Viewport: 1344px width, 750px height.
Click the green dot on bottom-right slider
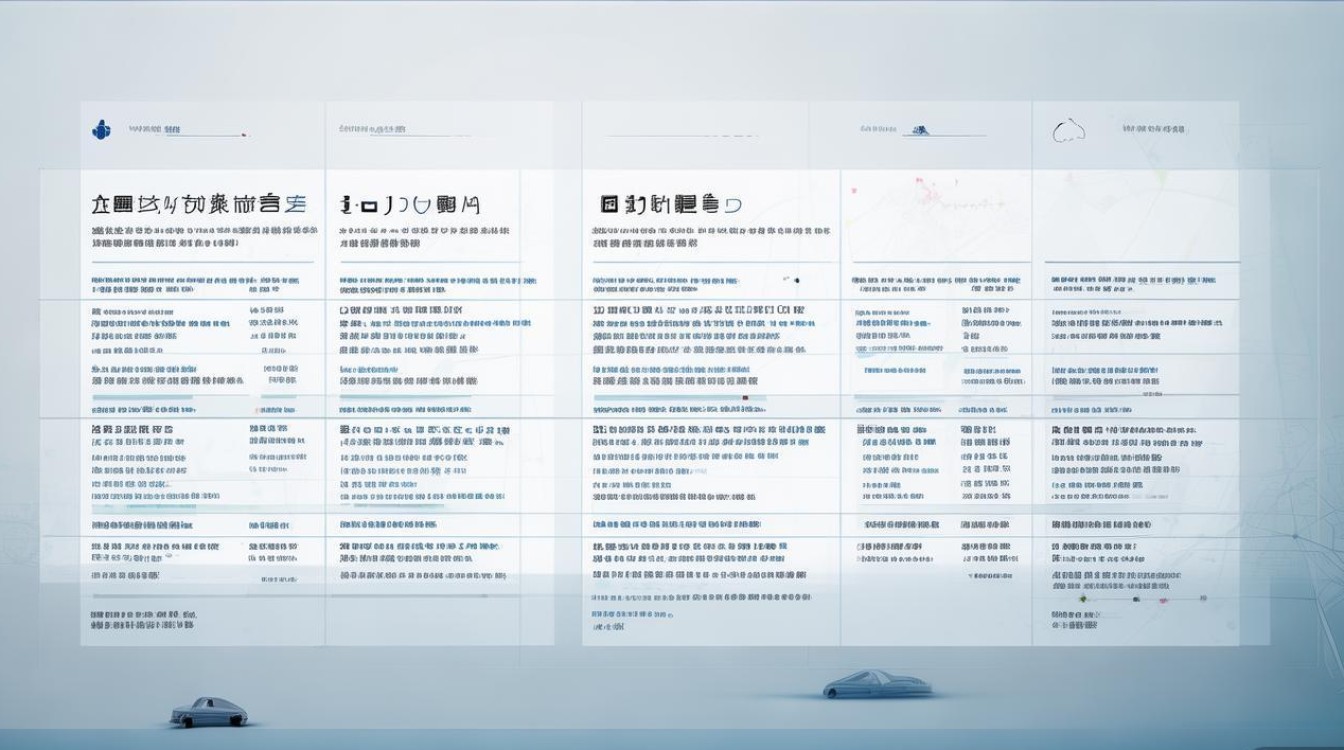tap(1082, 598)
